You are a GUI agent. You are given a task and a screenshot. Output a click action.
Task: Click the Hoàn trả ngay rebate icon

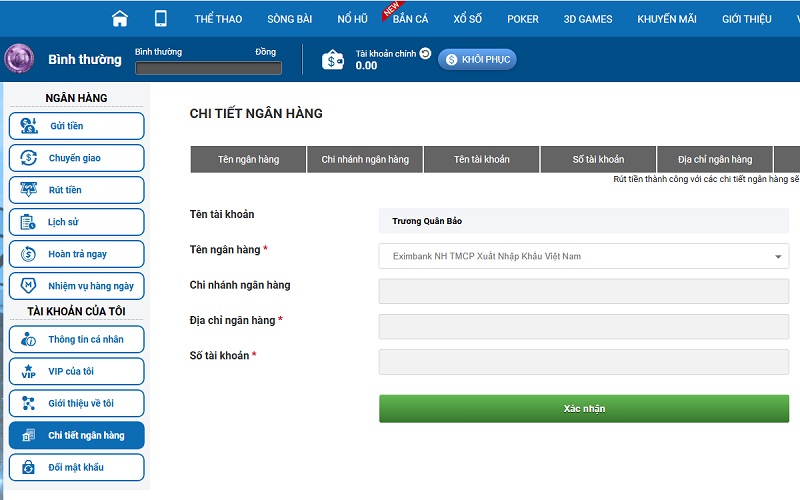[28, 254]
